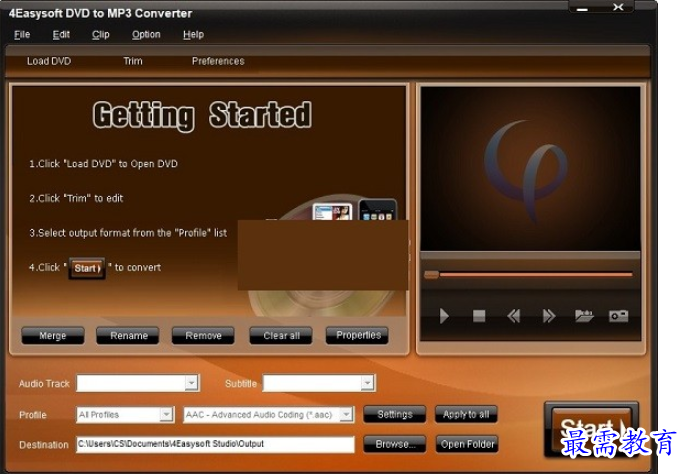
Task: Click the Remove button
Action: point(203,336)
